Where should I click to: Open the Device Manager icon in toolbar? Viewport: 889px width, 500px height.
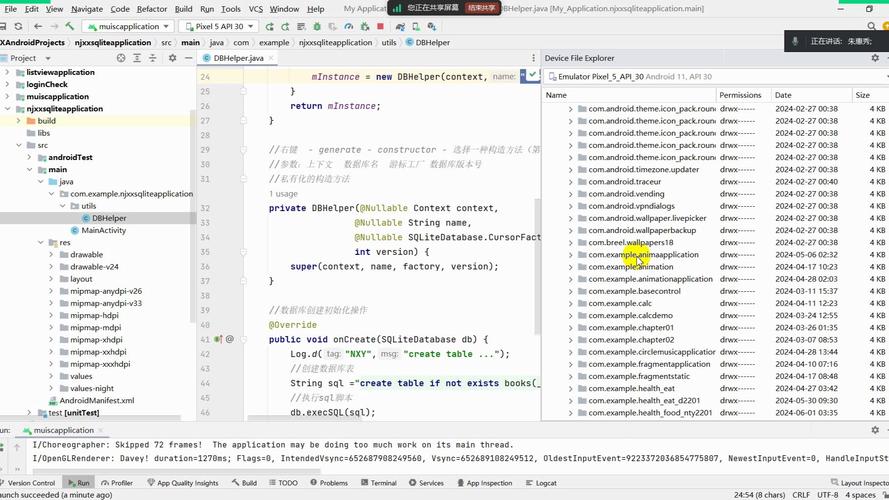[x=416, y=26]
